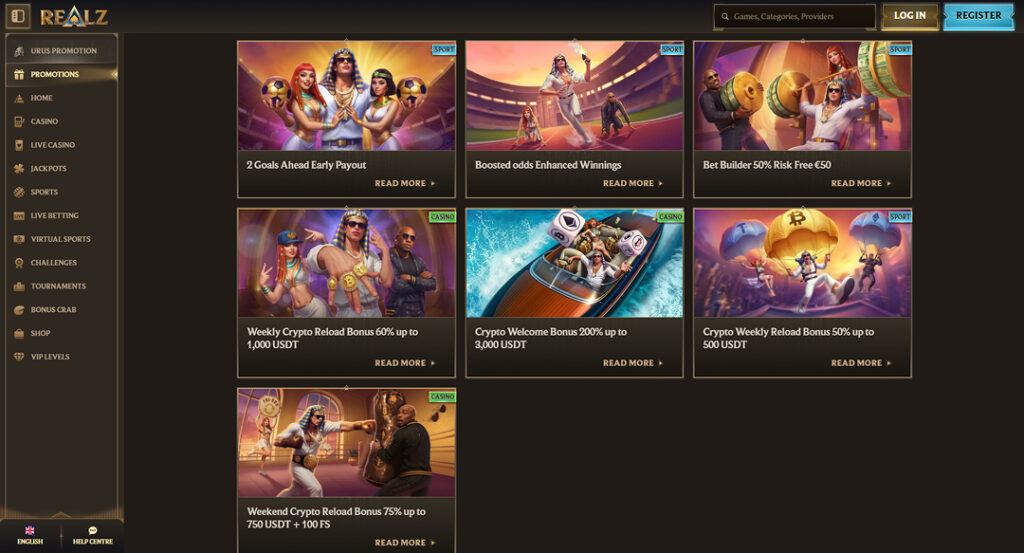Open the Tournaments icon
This screenshot has width=1024, height=553.
tap(19, 286)
